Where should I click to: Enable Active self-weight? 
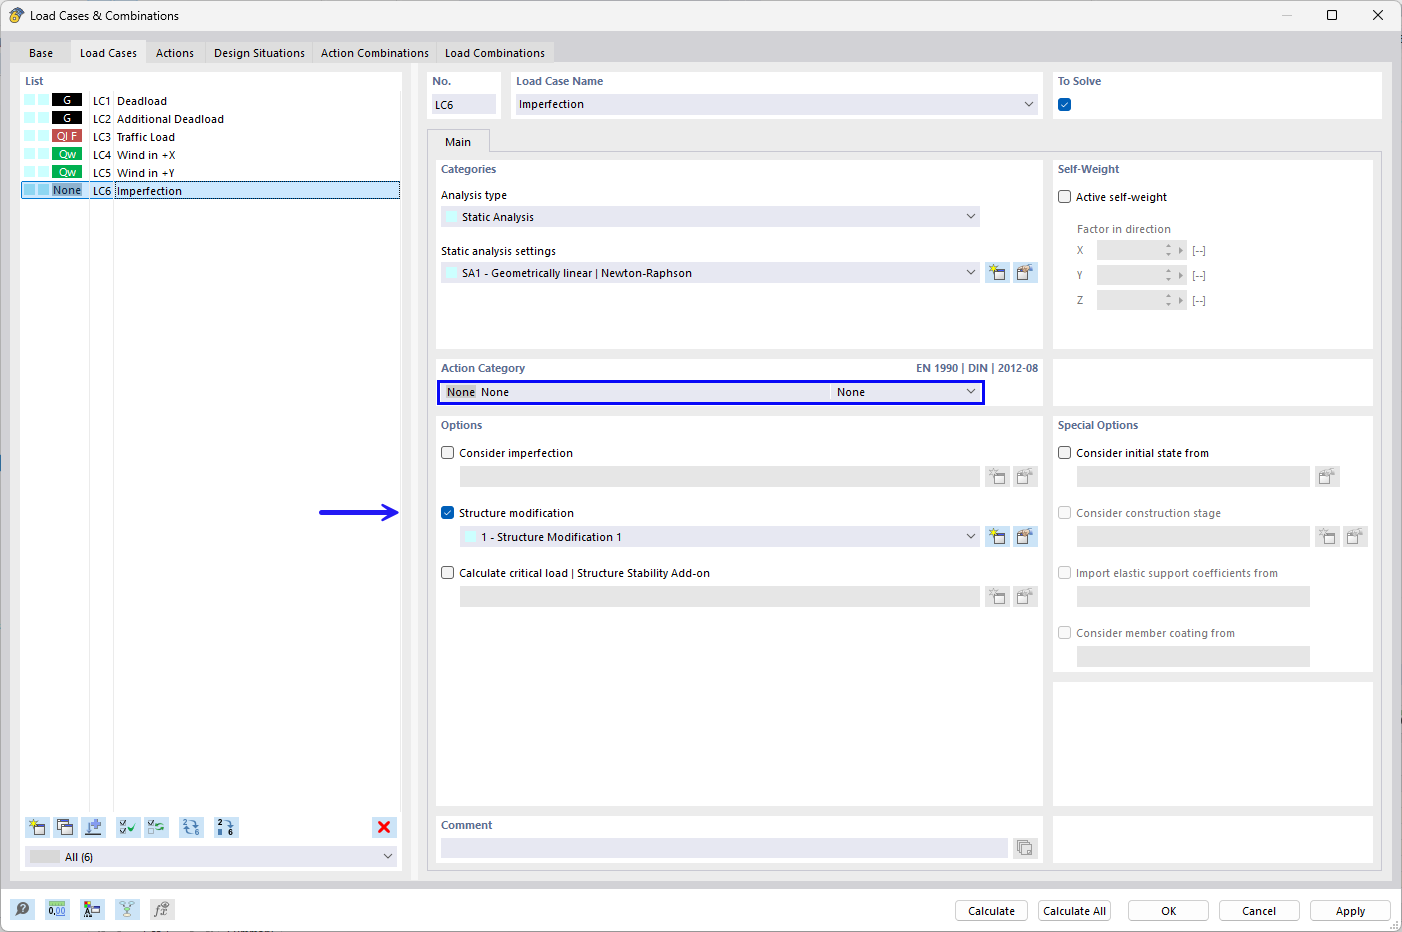(x=1065, y=197)
